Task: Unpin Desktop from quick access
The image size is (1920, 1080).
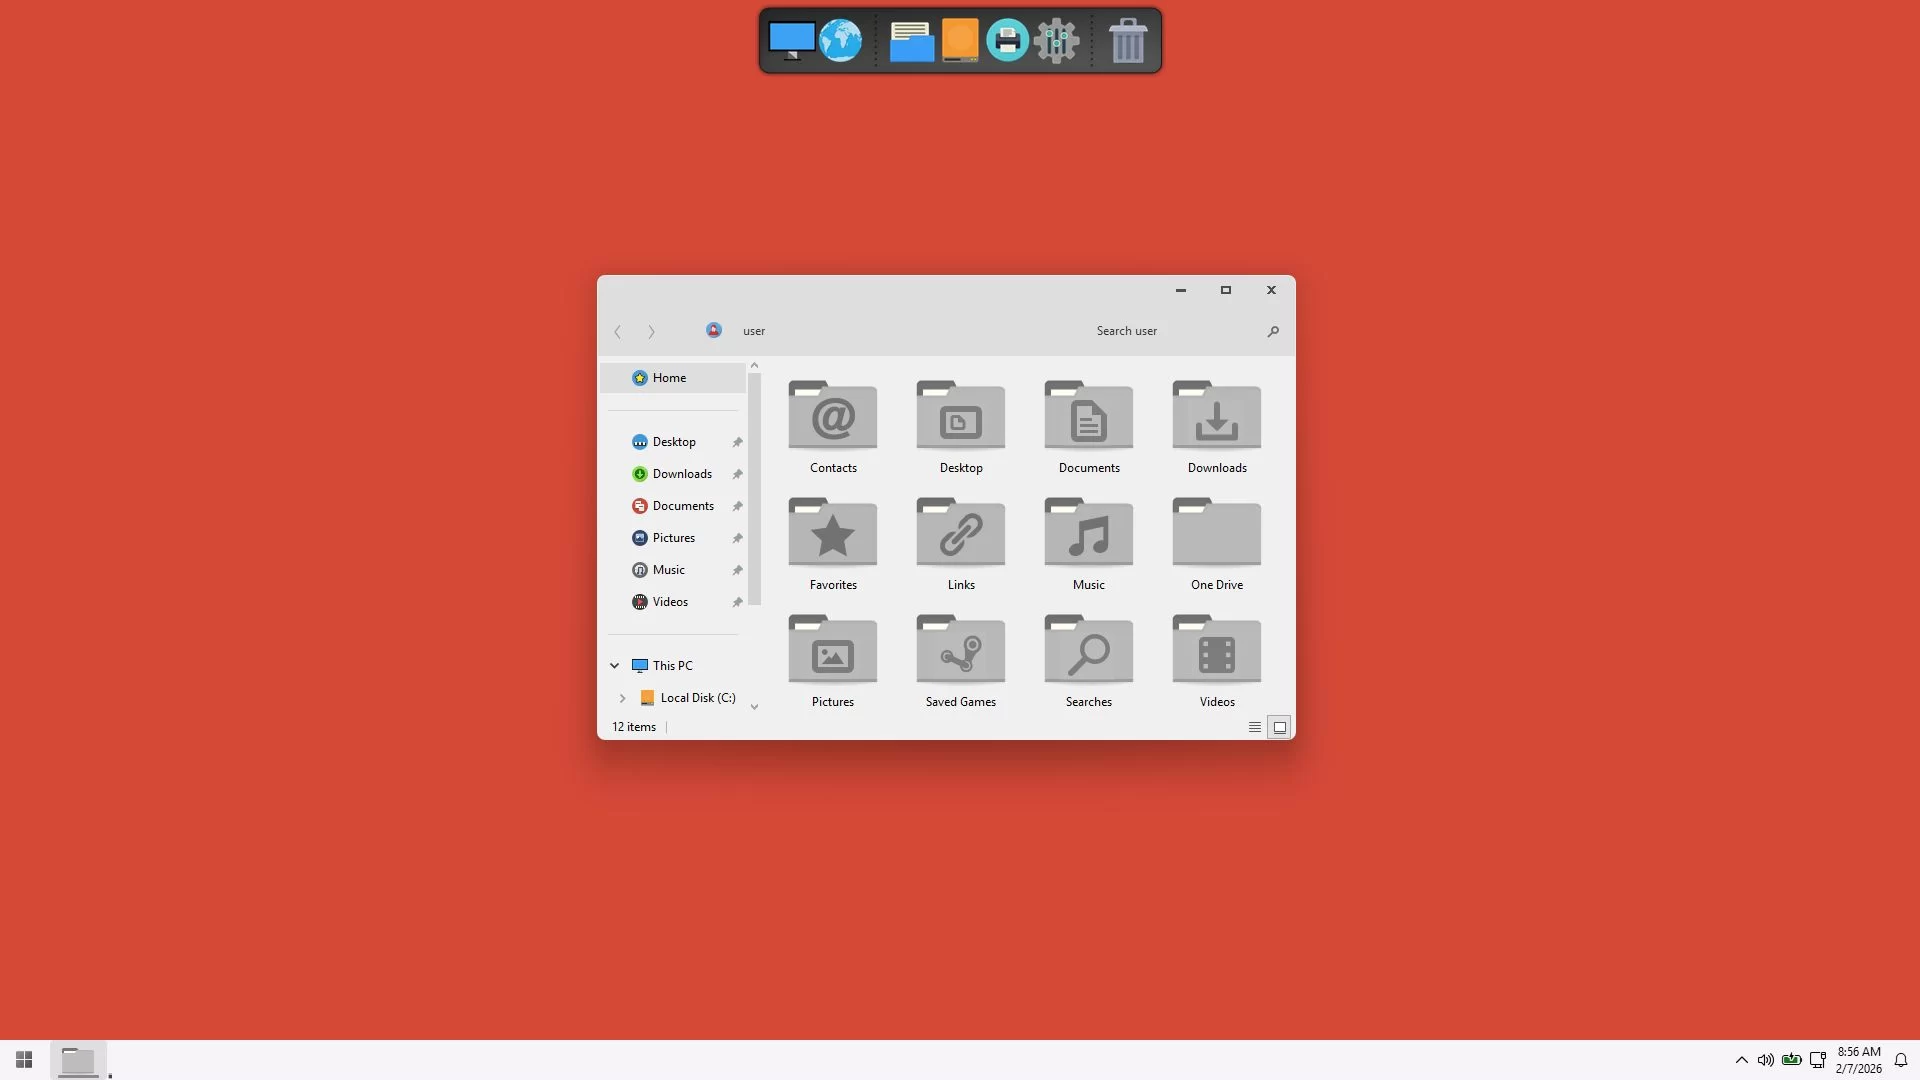Action: pyautogui.click(x=737, y=442)
